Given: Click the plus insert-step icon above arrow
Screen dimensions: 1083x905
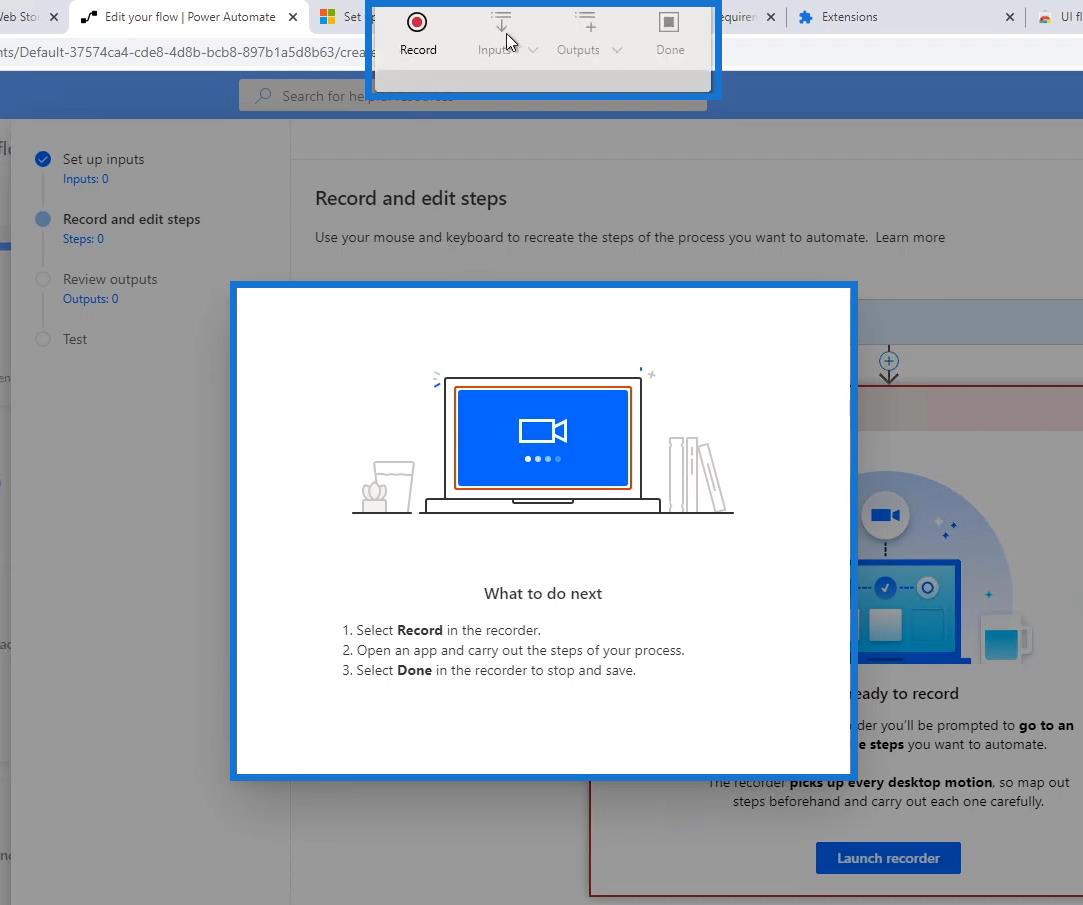Looking at the screenshot, I should pyautogui.click(x=888, y=360).
